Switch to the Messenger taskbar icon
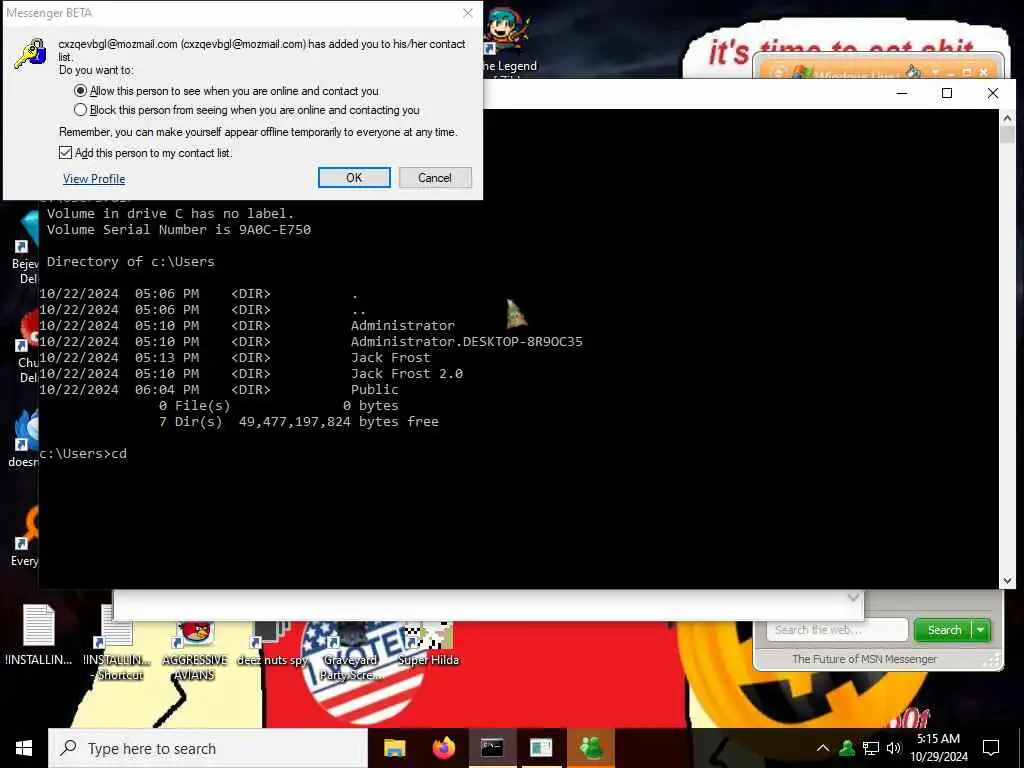The image size is (1024, 768). (x=590, y=748)
